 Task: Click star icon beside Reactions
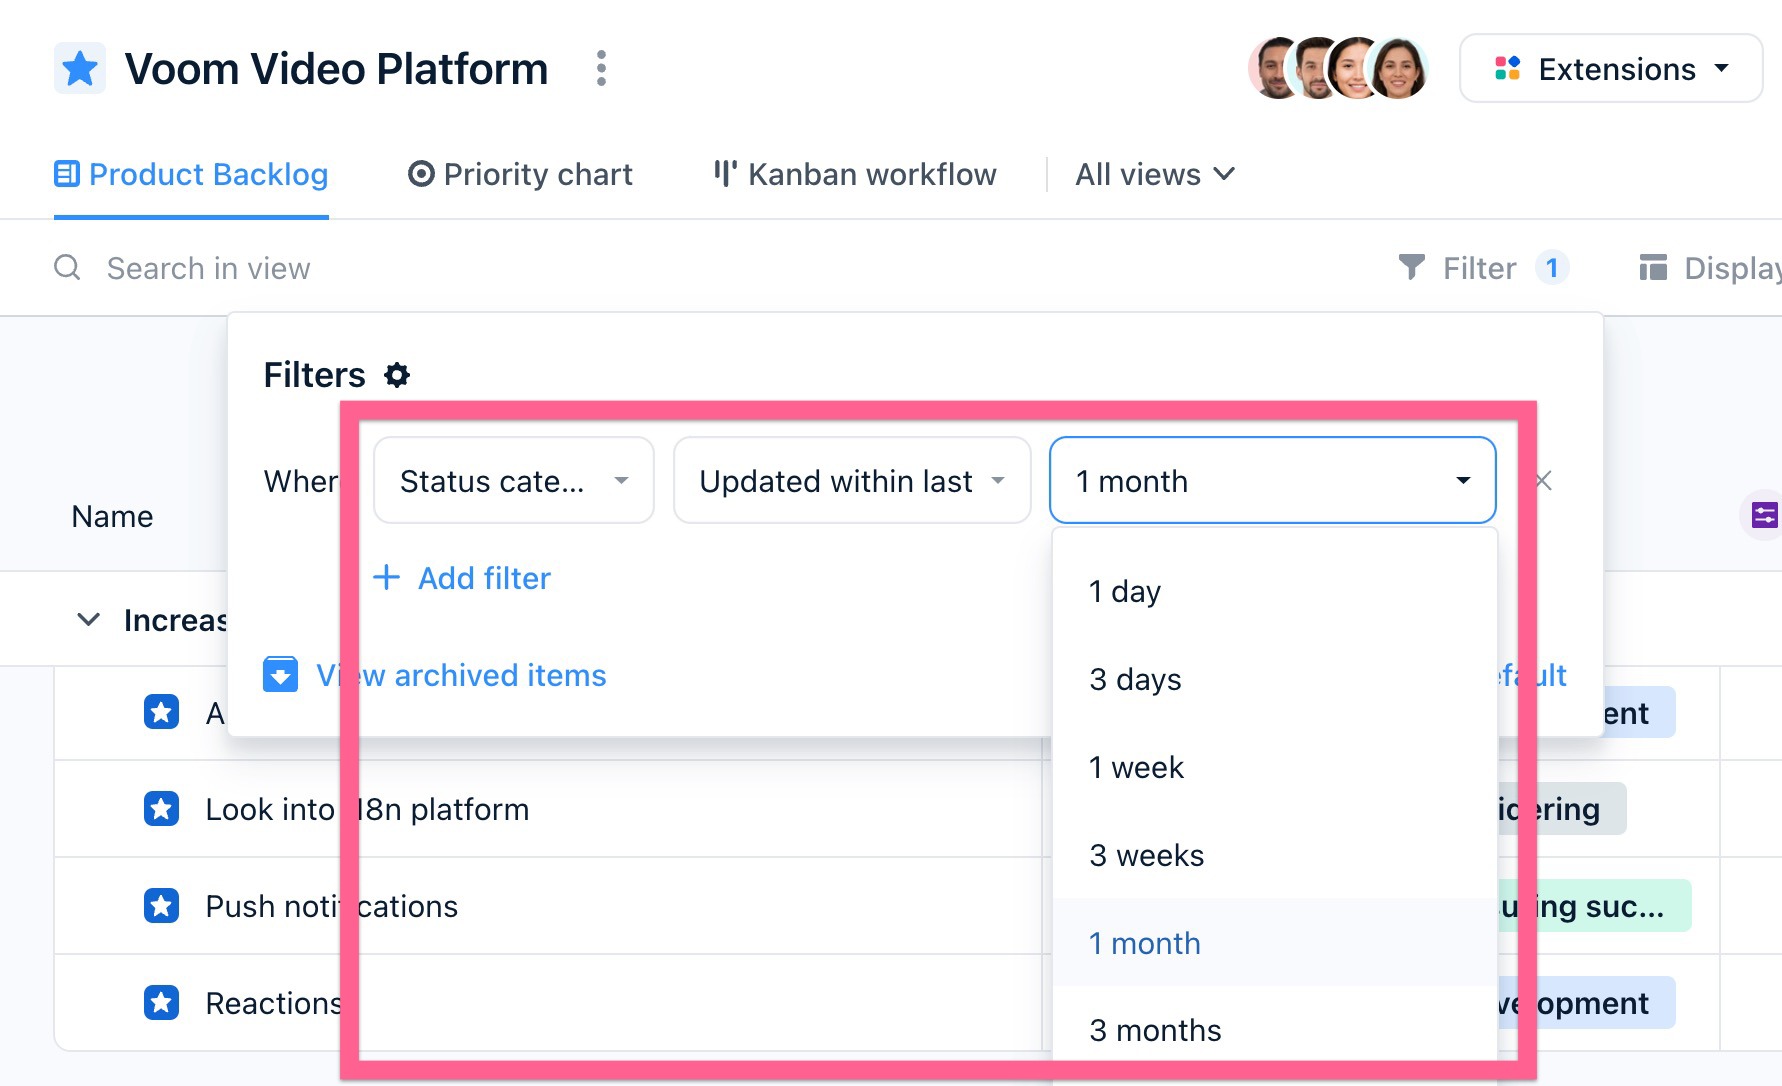(161, 1003)
